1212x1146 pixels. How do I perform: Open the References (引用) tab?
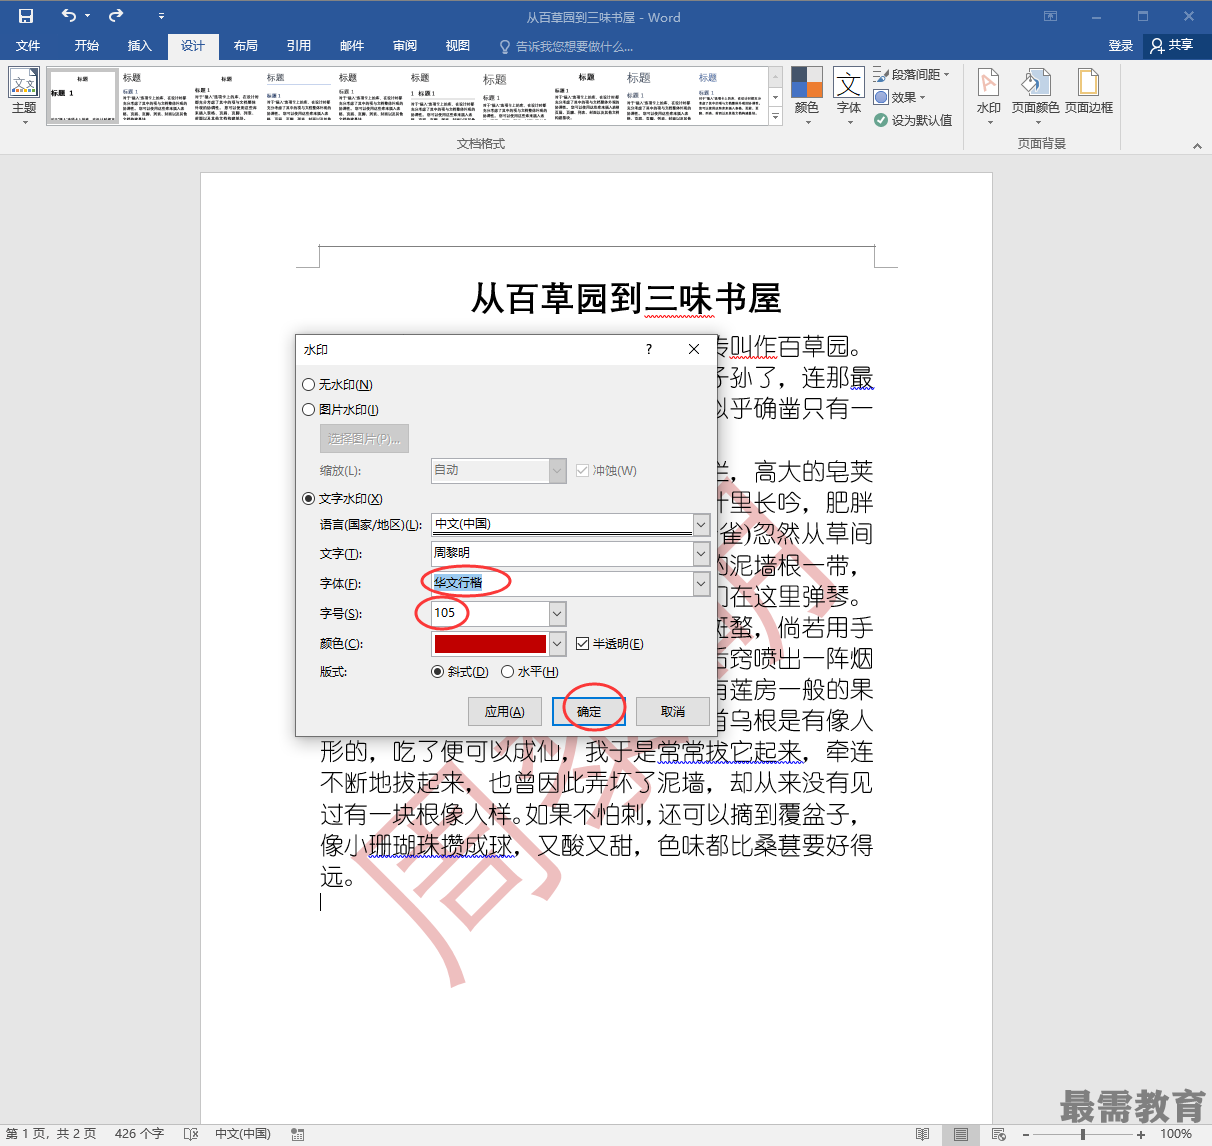coord(299,46)
